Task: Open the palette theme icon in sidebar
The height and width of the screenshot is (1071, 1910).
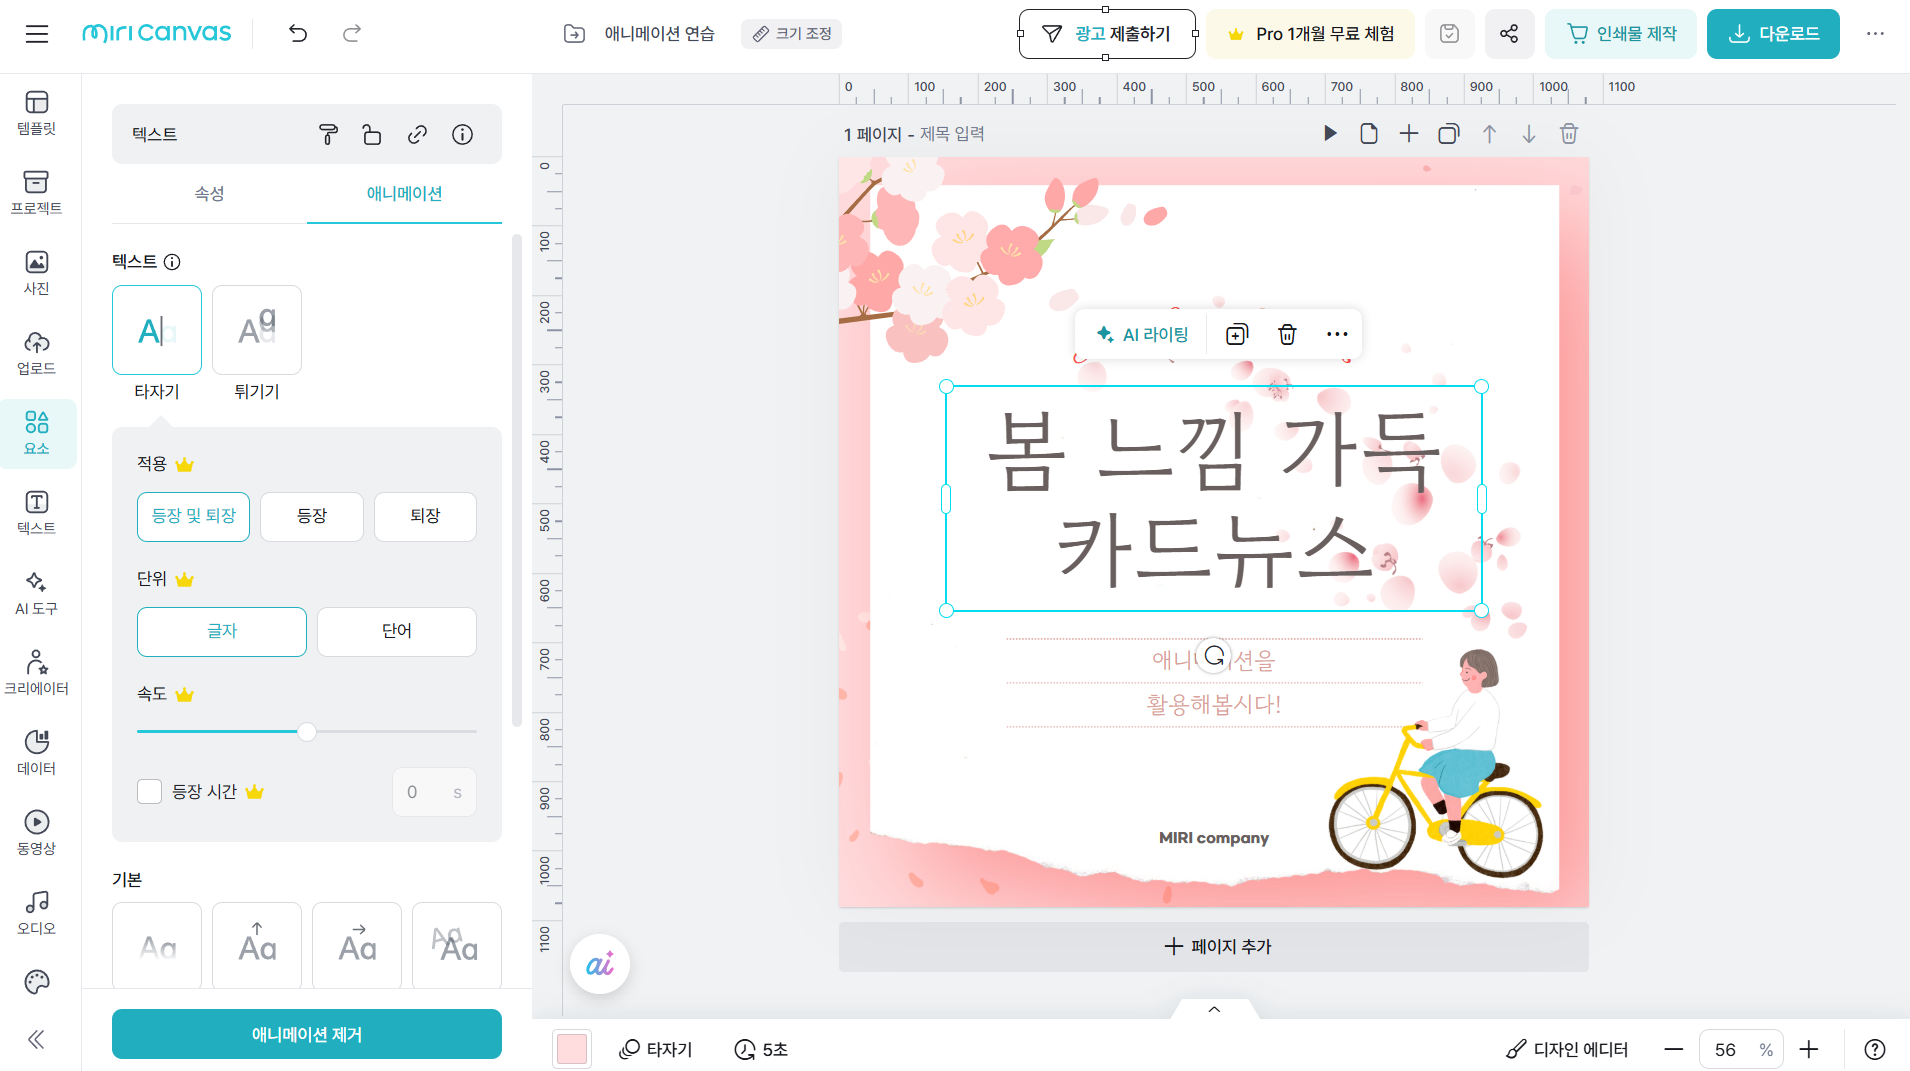Action: pos(37,982)
